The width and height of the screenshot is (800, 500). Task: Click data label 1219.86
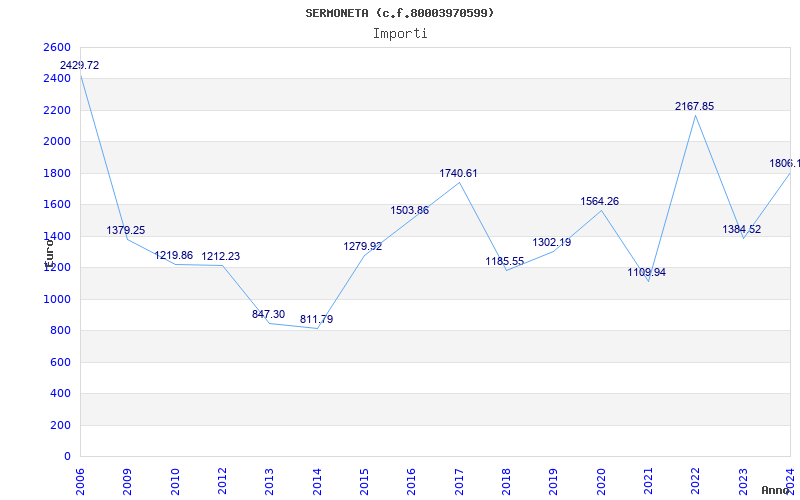pyautogui.click(x=173, y=255)
